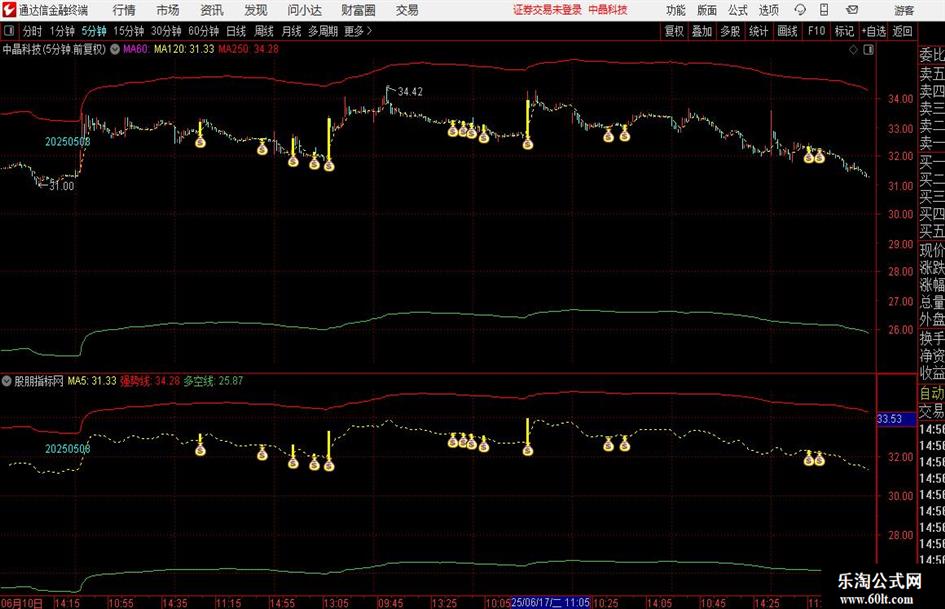Click the 统计 statistics button

point(758,31)
